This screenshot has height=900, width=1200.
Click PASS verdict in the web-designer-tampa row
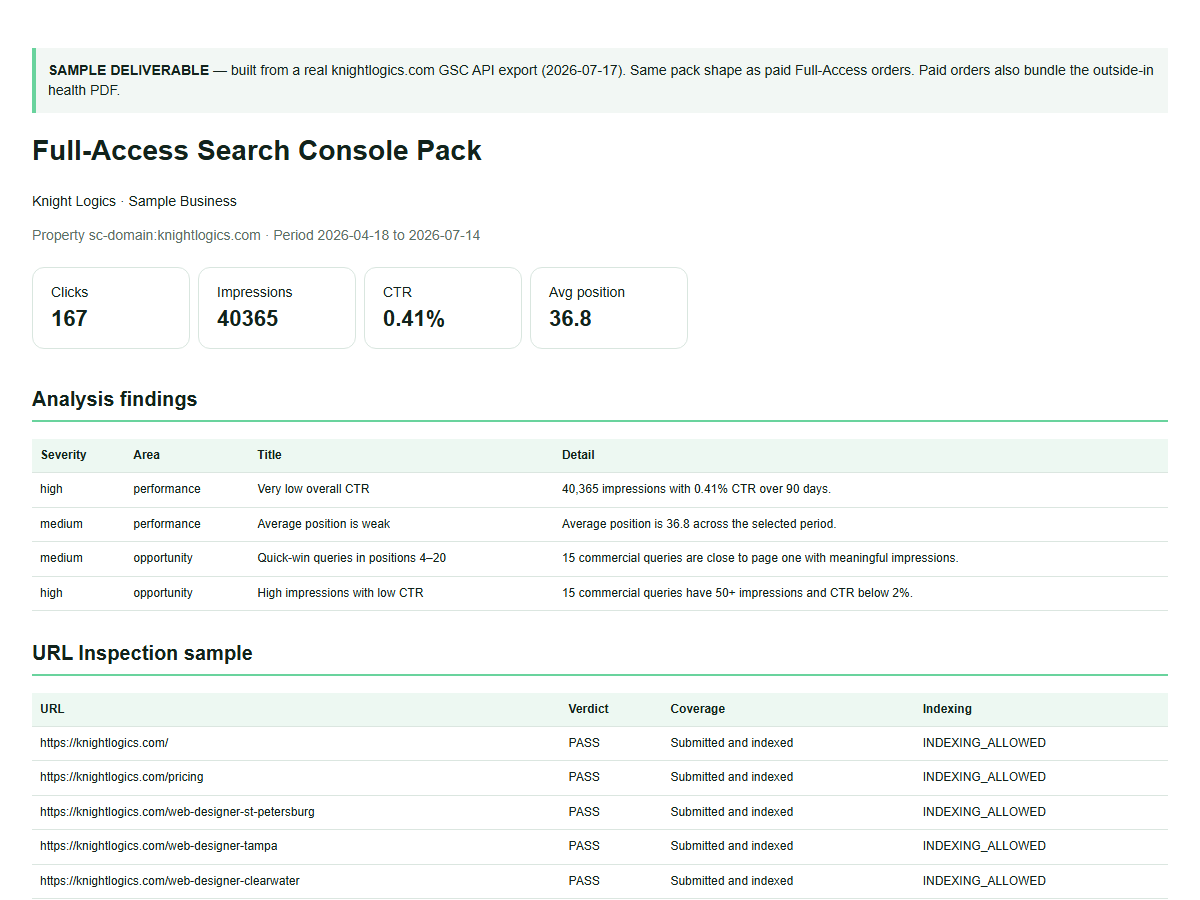pos(584,846)
